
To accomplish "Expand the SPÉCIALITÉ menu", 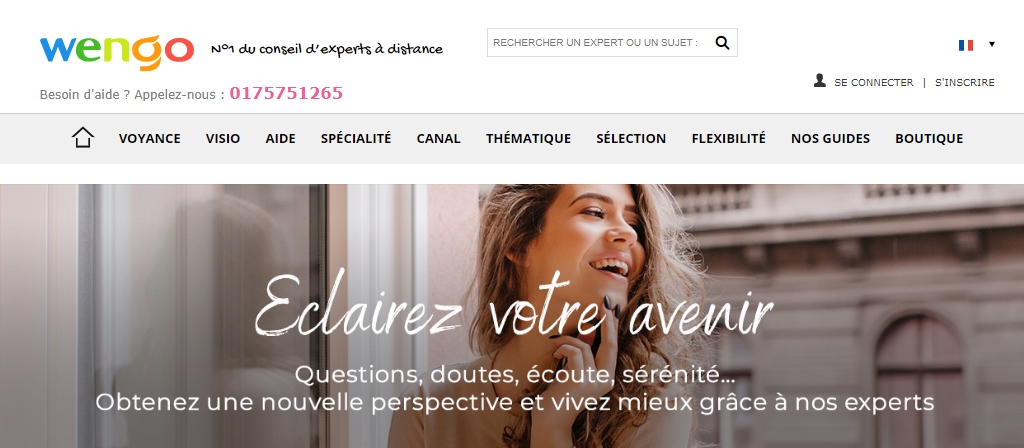I will click(356, 138).
